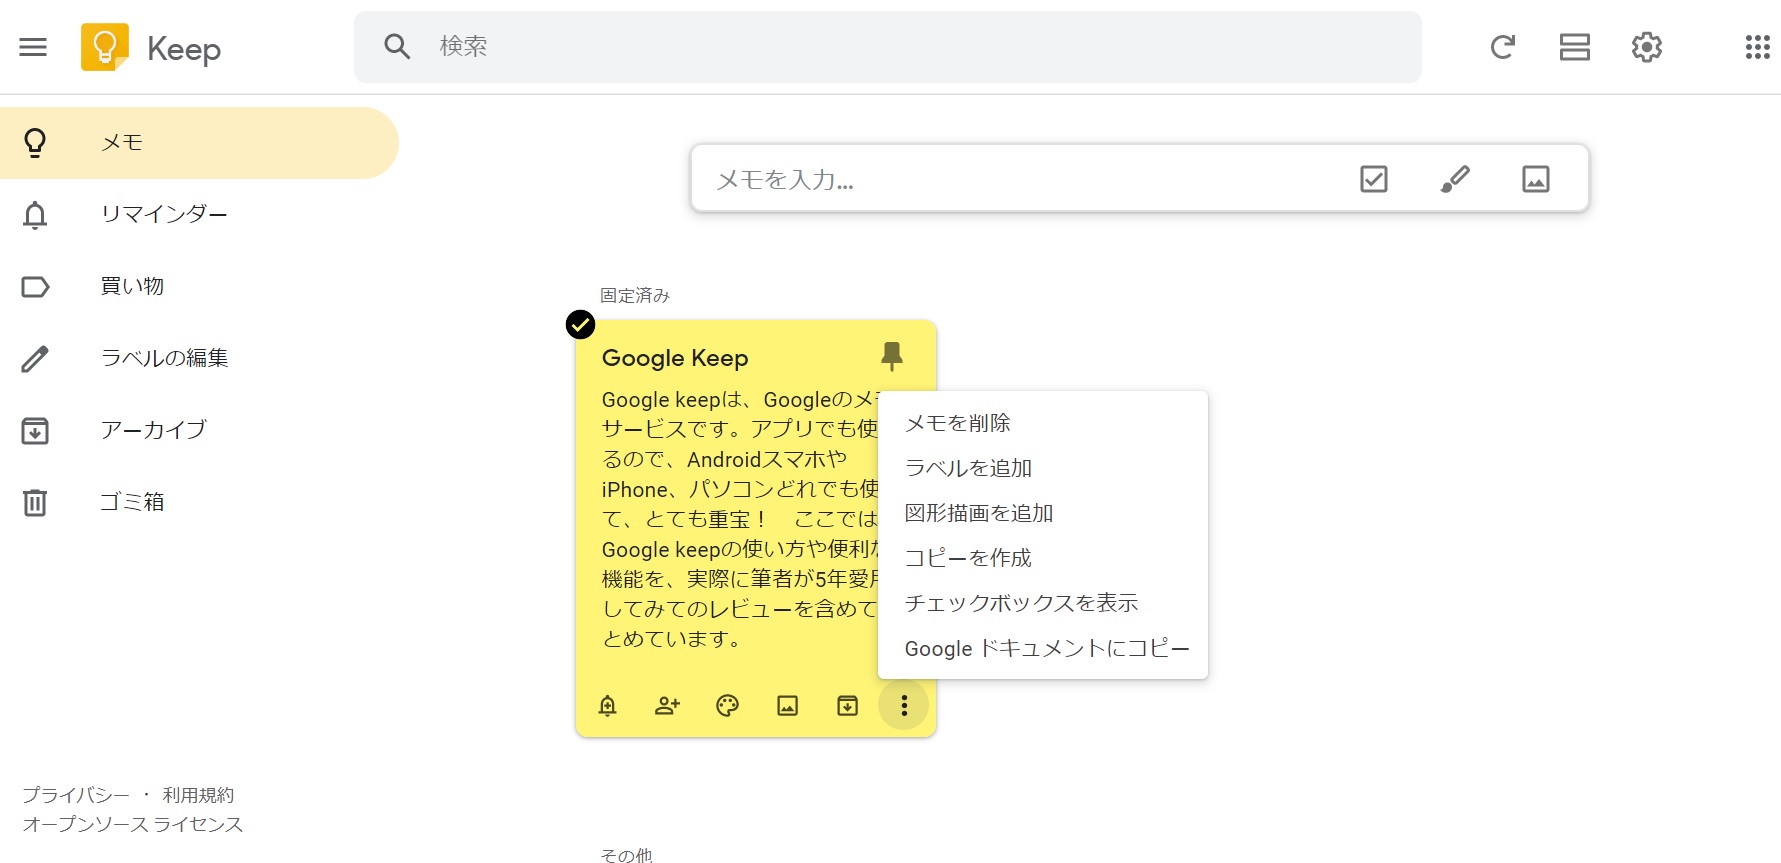The image size is (1781, 863).
Task: Click the note's three-dot more button
Action: pos(904,706)
